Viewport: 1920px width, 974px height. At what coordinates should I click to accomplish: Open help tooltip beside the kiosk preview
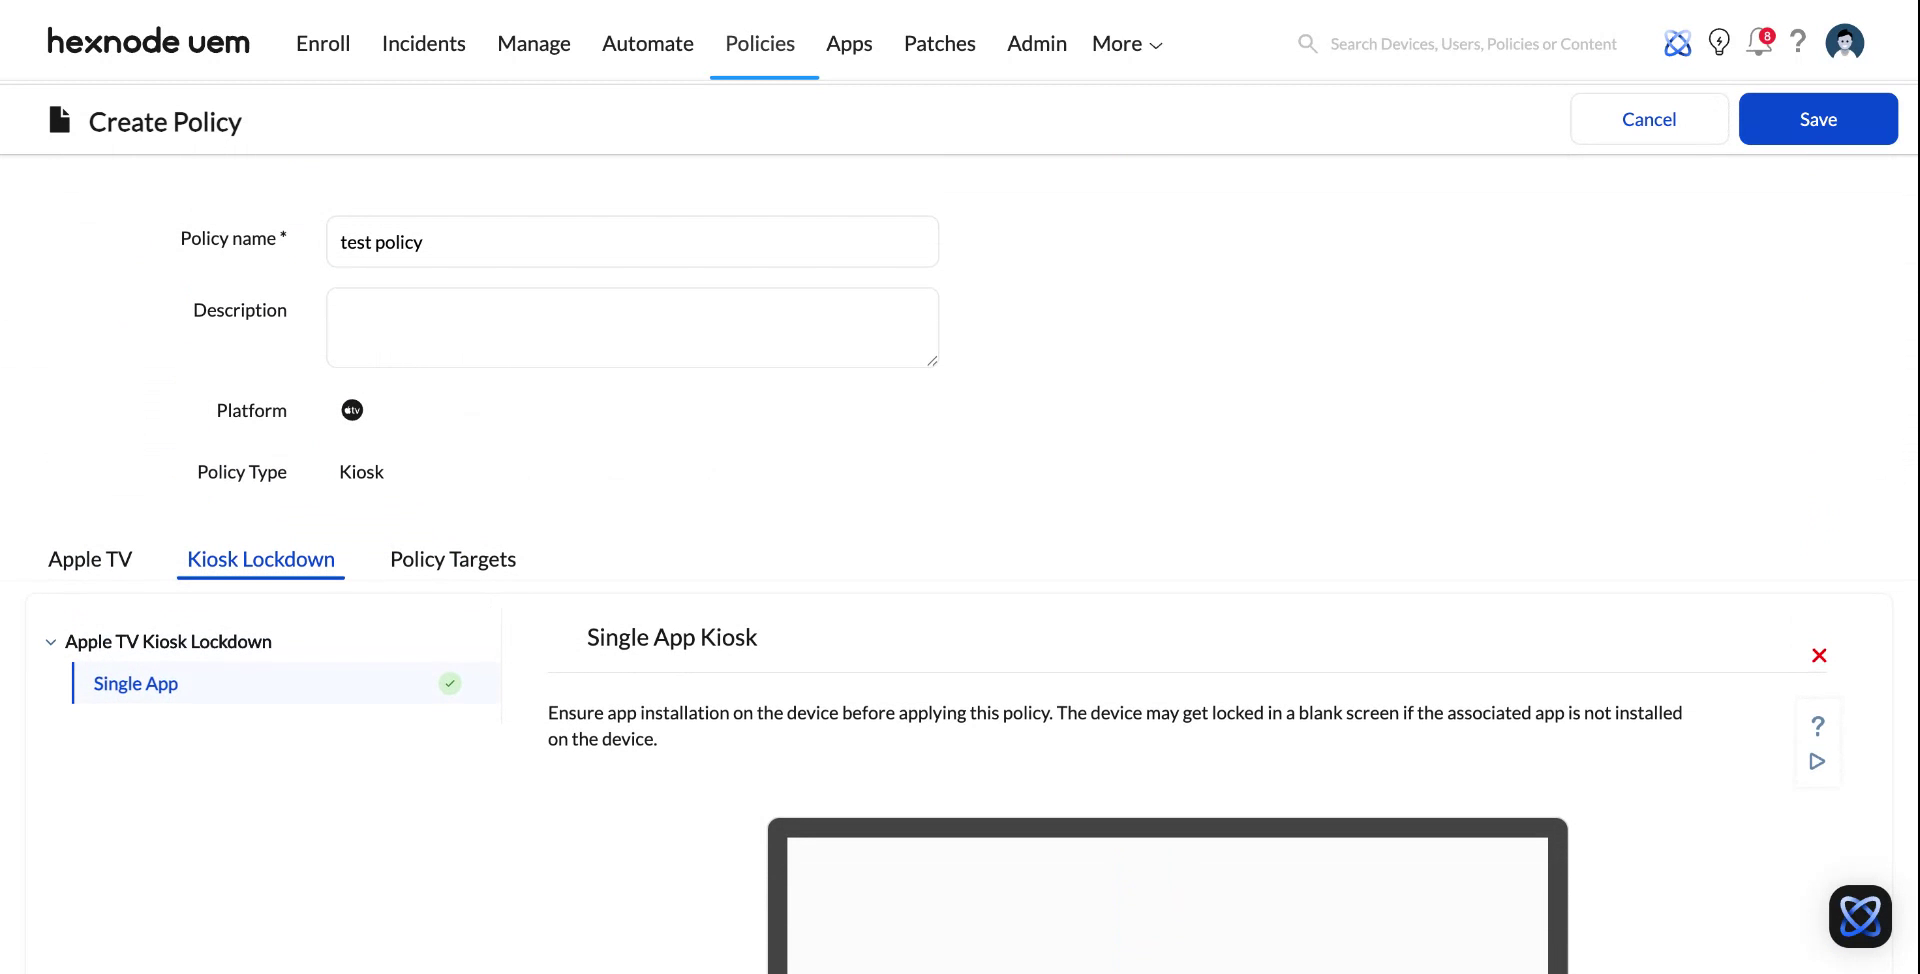click(1817, 726)
